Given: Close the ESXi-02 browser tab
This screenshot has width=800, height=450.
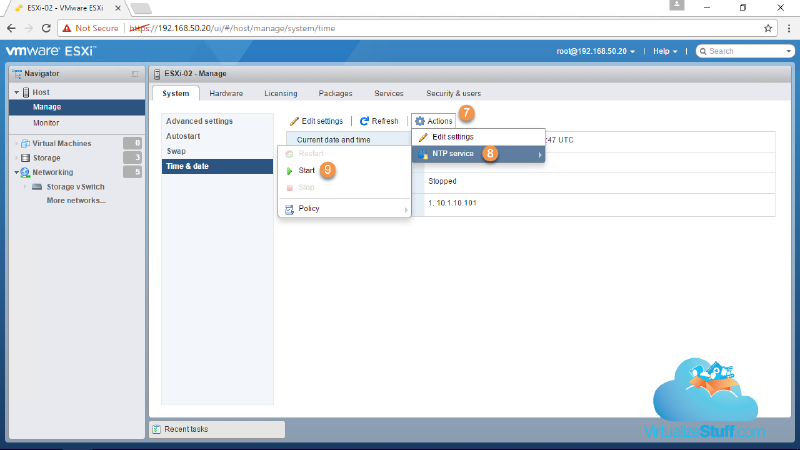Looking at the screenshot, I should tap(118, 8).
